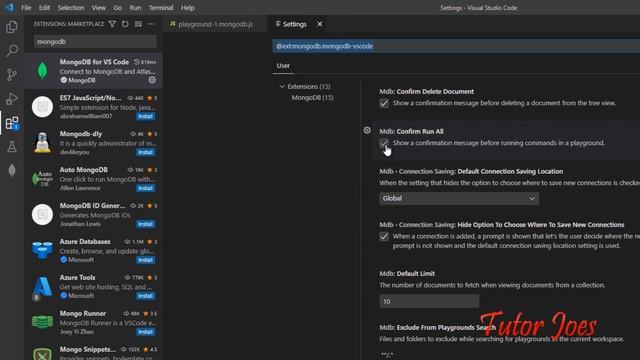Click the Mongodb-dly extension icon

click(42, 142)
